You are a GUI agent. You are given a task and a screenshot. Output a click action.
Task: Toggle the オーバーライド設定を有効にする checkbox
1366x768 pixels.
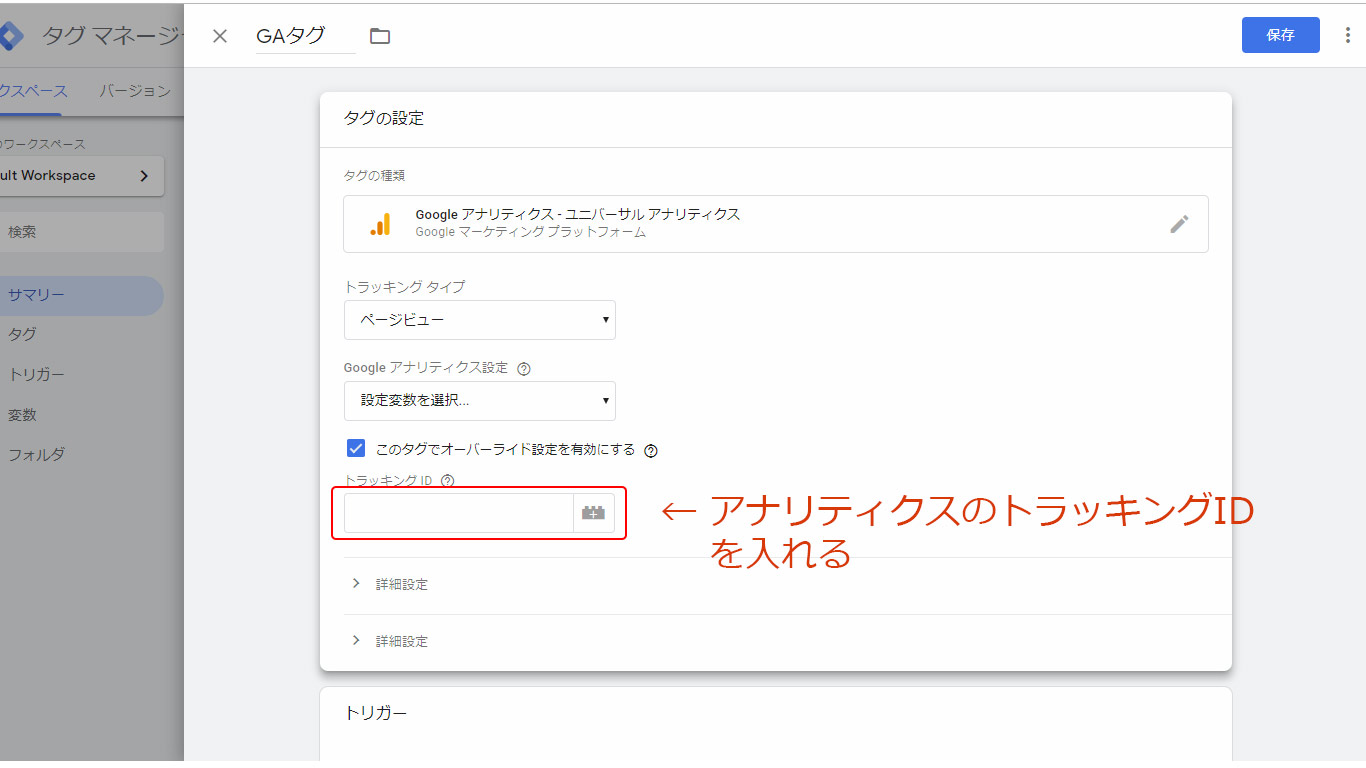tap(355, 448)
